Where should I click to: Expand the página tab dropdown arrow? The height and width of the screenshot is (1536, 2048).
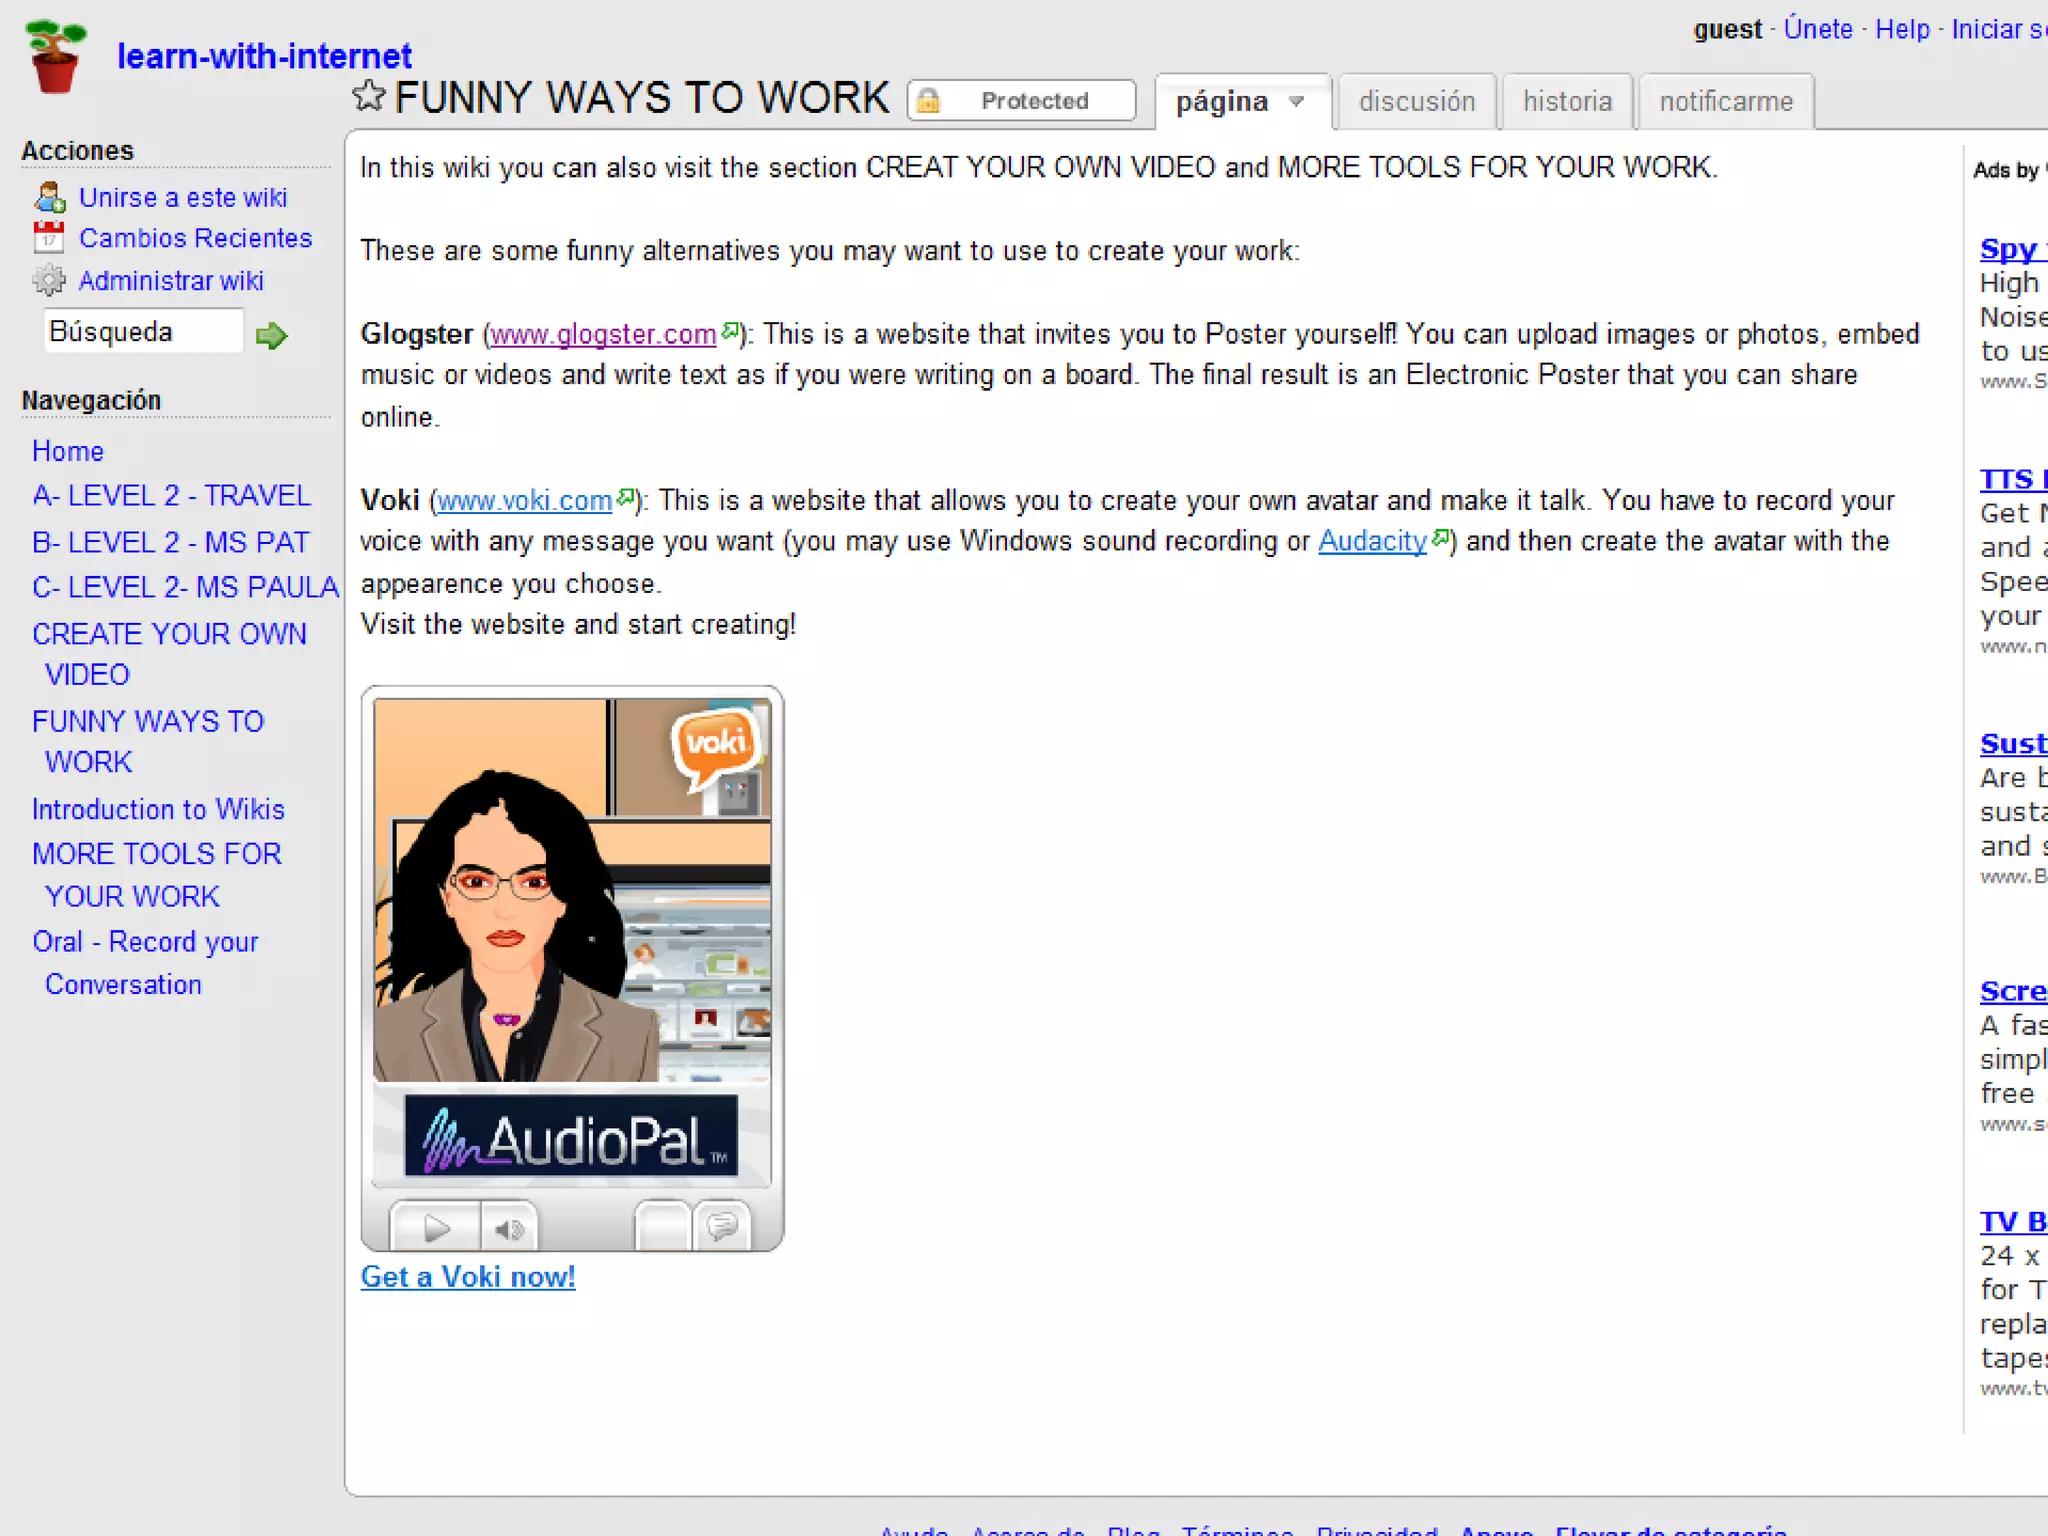click(x=1297, y=102)
